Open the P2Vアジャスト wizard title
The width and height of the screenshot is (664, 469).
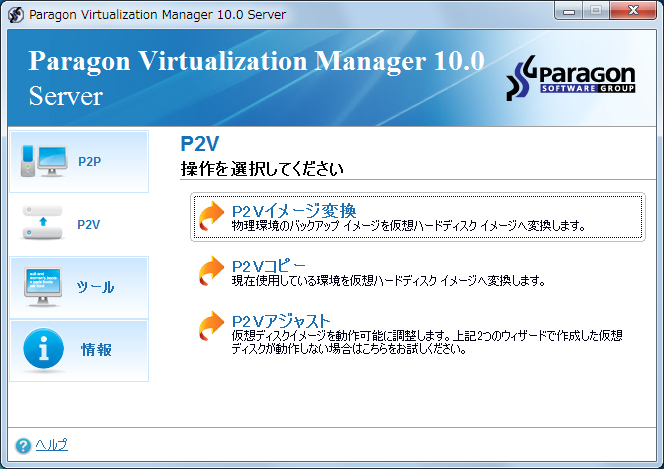coord(280,319)
